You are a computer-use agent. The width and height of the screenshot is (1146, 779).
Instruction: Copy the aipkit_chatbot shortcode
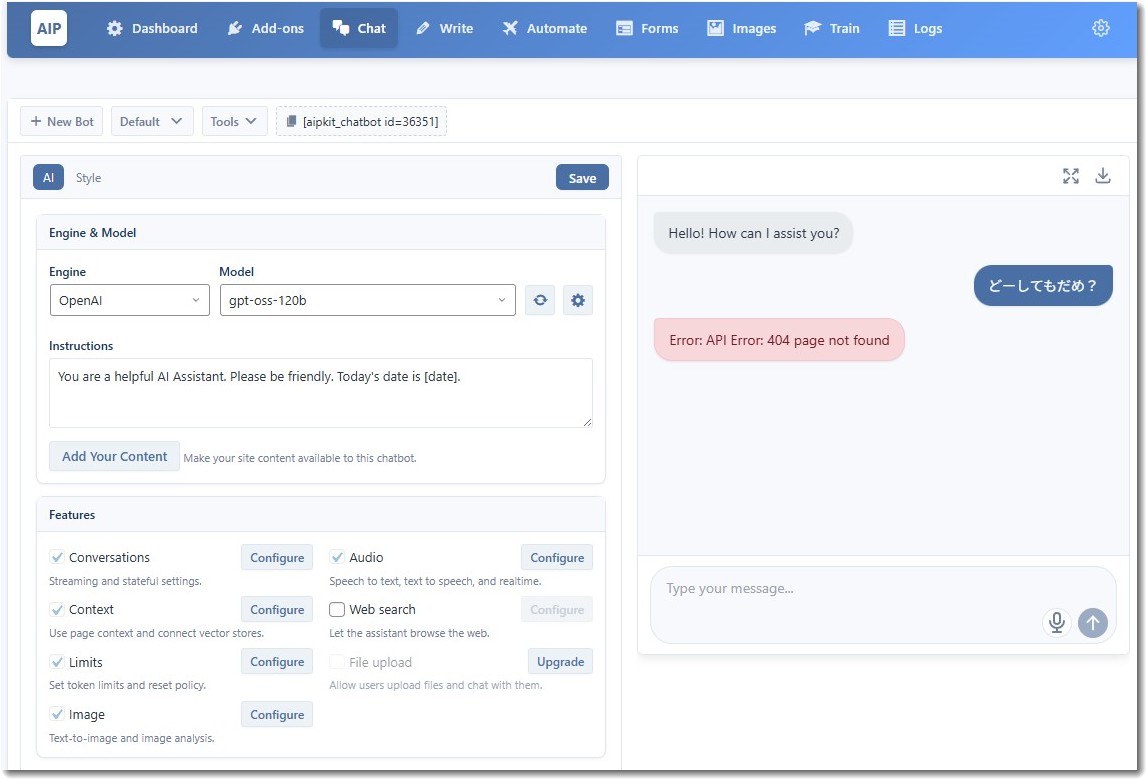pos(361,122)
